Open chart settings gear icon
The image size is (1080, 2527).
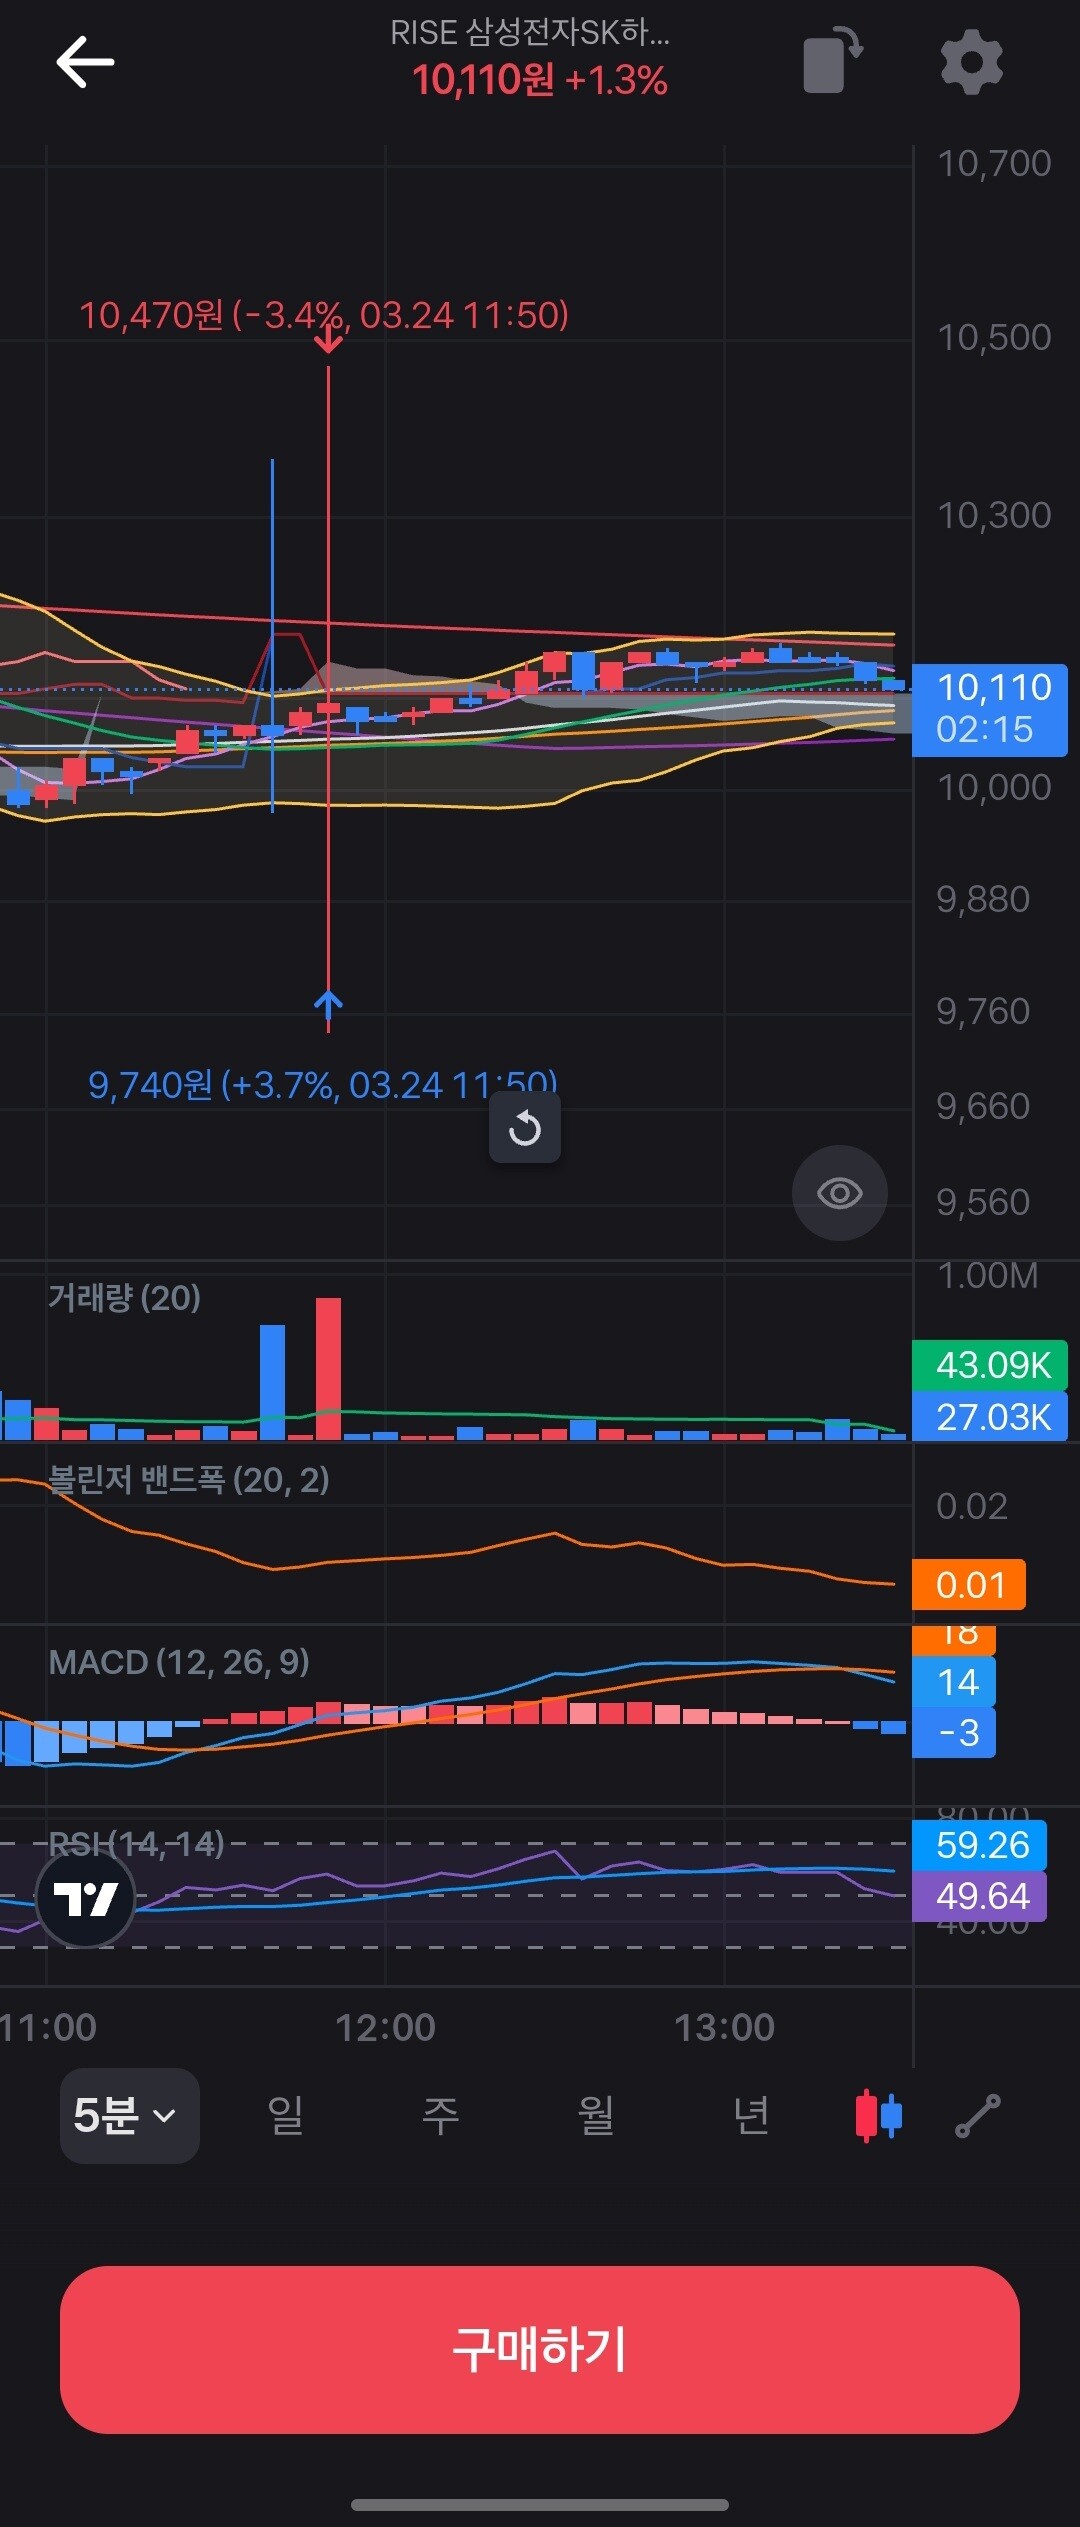[x=971, y=62]
